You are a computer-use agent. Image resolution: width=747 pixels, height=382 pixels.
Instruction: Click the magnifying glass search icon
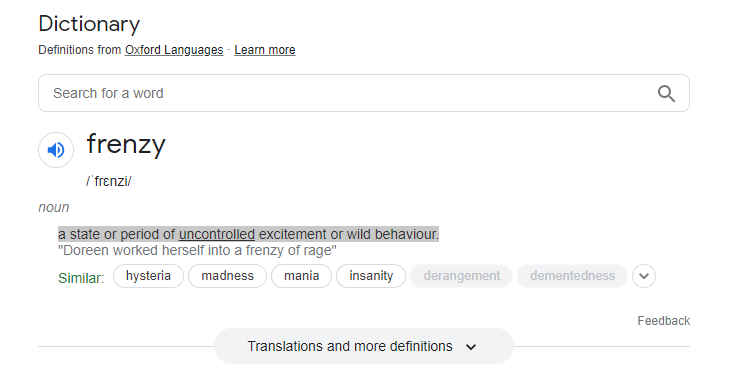666,93
